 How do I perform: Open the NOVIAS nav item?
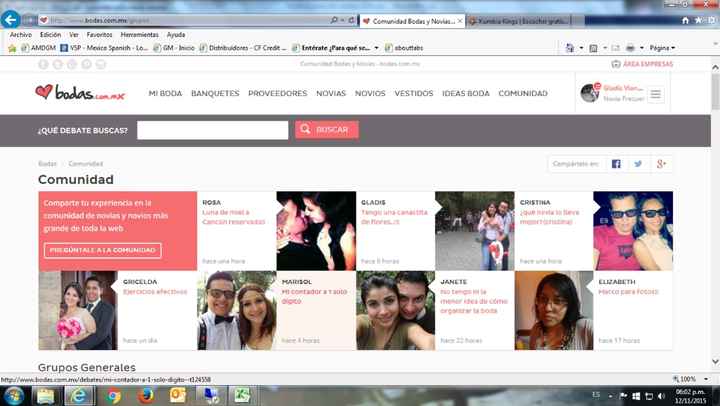pyautogui.click(x=331, y=93)
